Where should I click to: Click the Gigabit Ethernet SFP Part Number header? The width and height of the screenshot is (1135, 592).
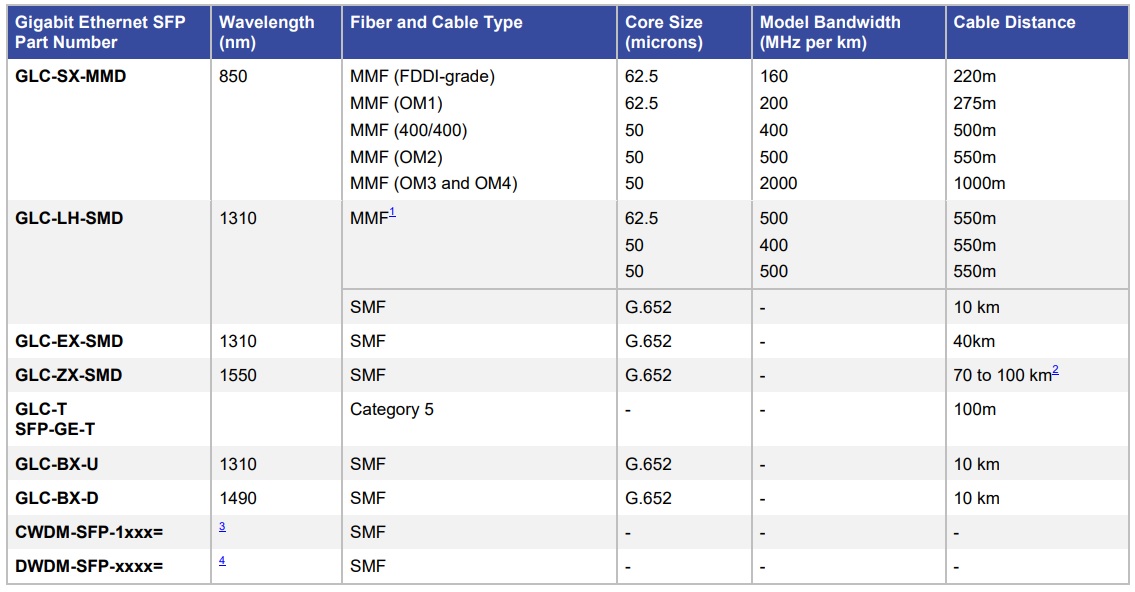click(x=100, y=32)
